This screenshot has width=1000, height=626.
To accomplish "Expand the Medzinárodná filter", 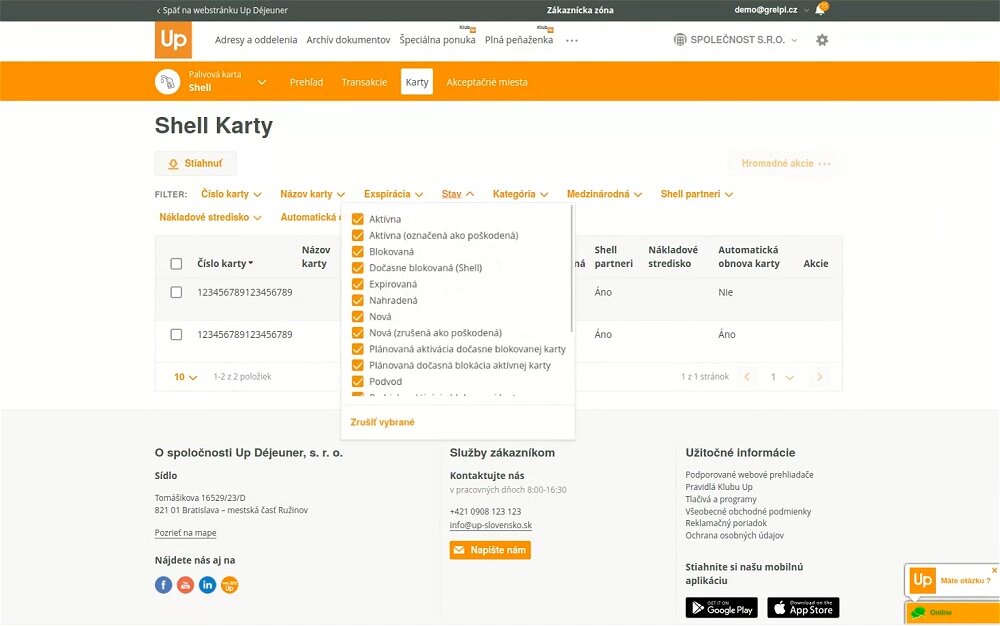I will [605, 194].
